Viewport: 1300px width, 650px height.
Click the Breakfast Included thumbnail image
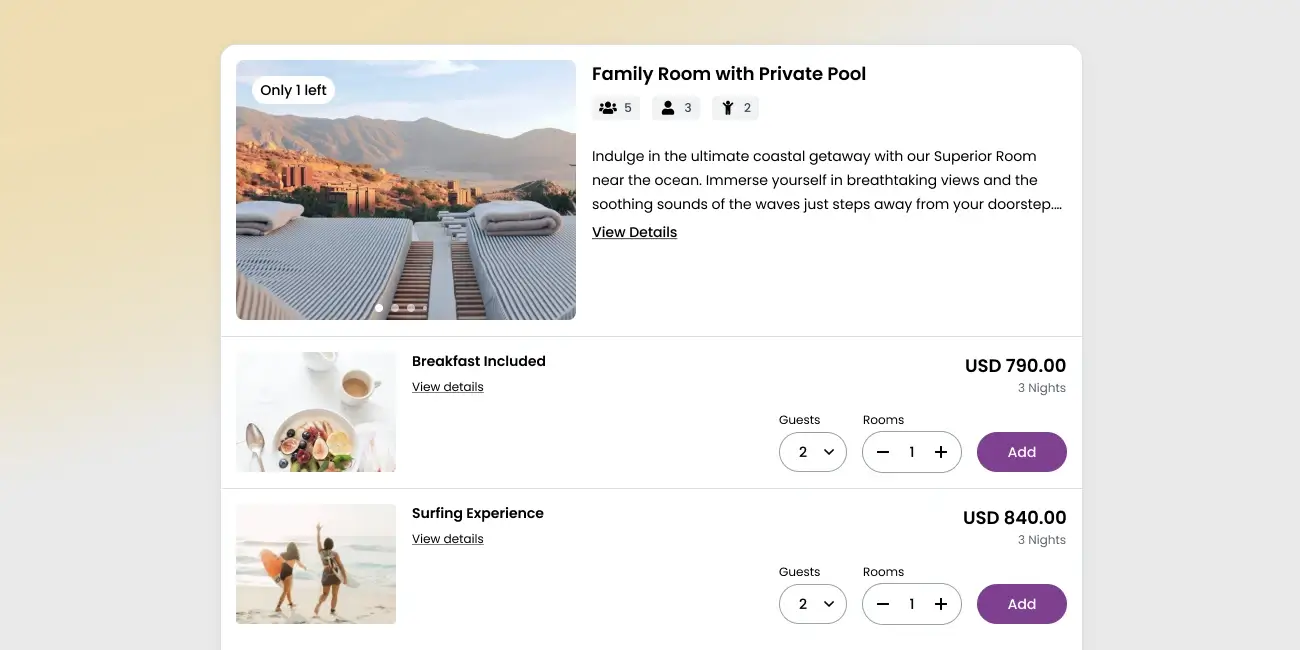[x=316, y=412]
